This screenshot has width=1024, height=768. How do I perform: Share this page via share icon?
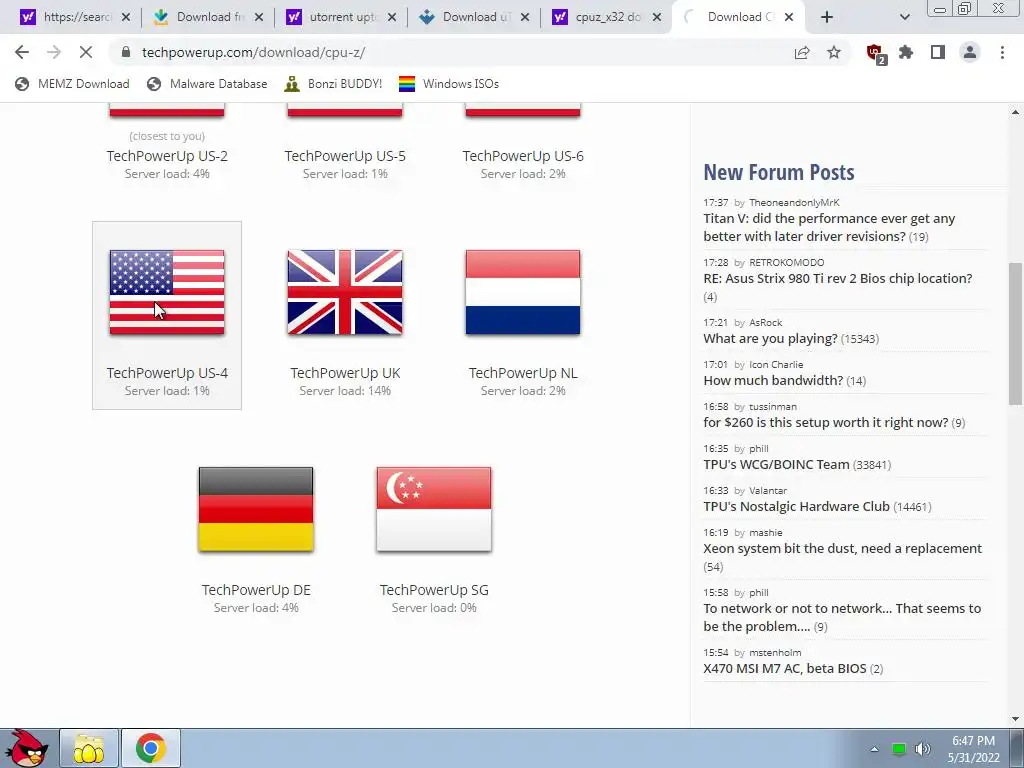(x=802, y=52)
